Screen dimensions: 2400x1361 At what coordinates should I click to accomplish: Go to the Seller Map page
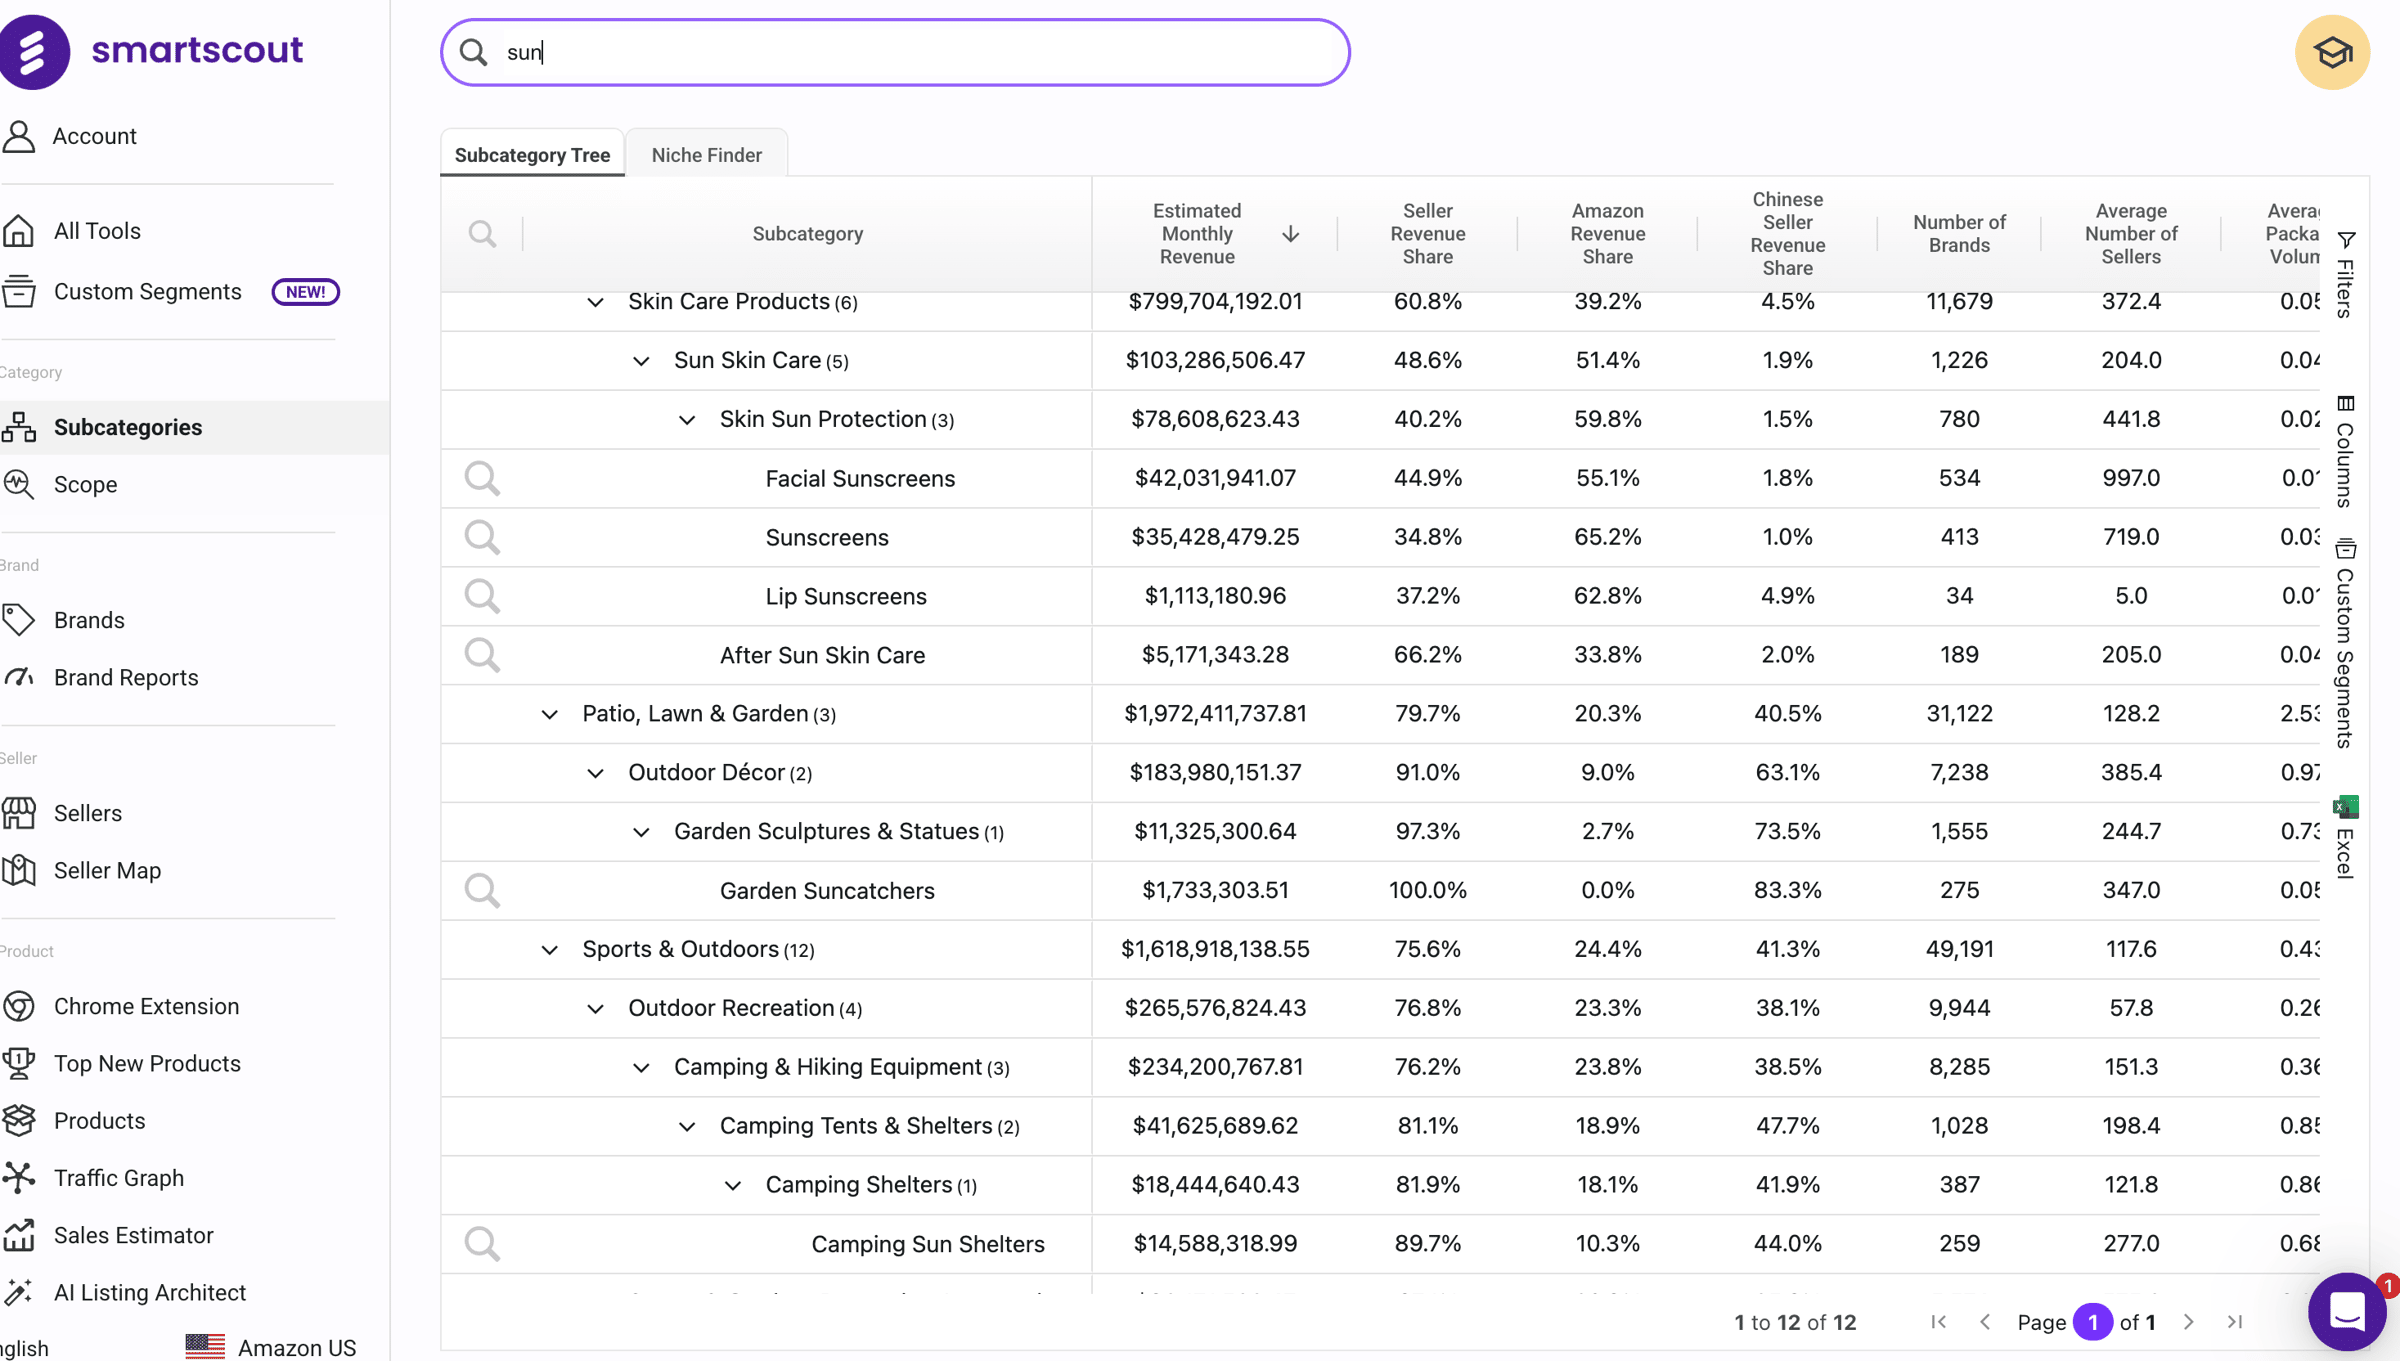pos(107,870)
